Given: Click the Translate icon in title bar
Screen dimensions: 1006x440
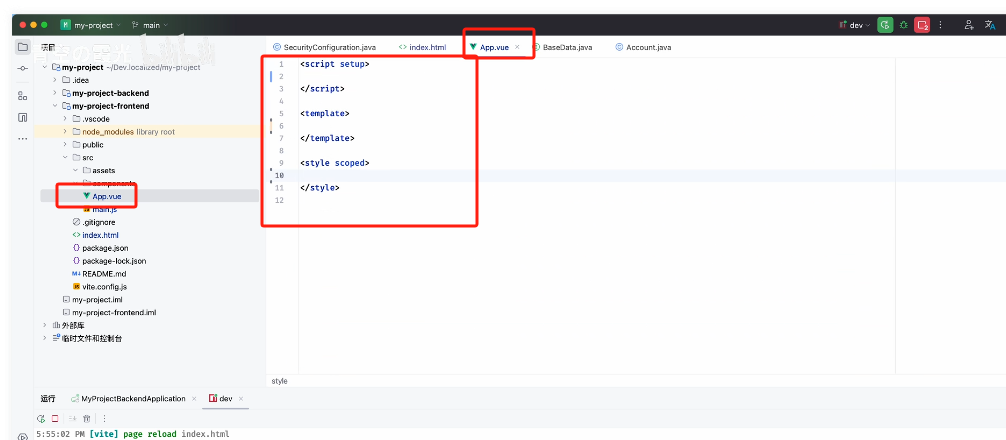Looking at the screenshot, I should (x=989, y=25).
